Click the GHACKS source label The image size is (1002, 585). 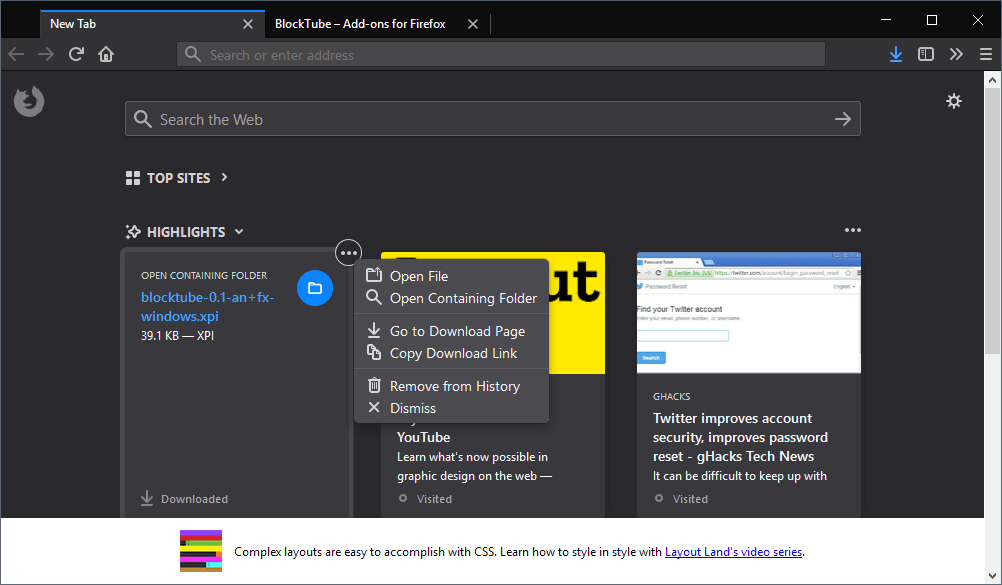pos(672,396)
